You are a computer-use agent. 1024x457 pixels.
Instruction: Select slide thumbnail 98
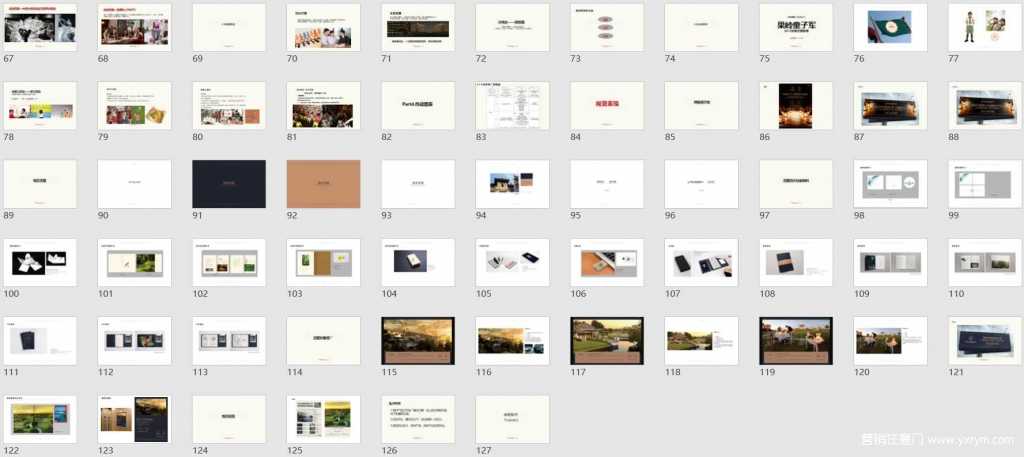click(891, 184)
